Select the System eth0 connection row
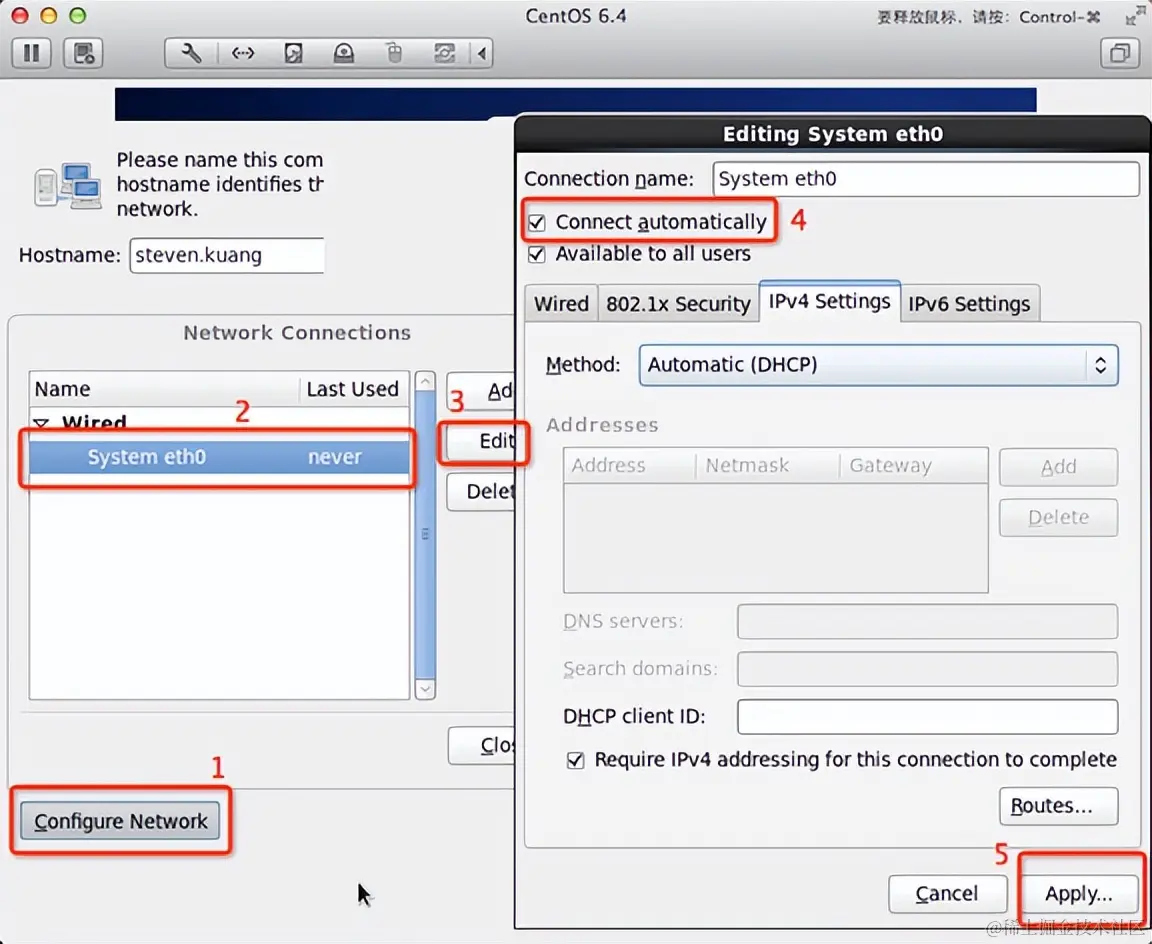Screen dimensions: 1152x944 [x=220, y=457]
